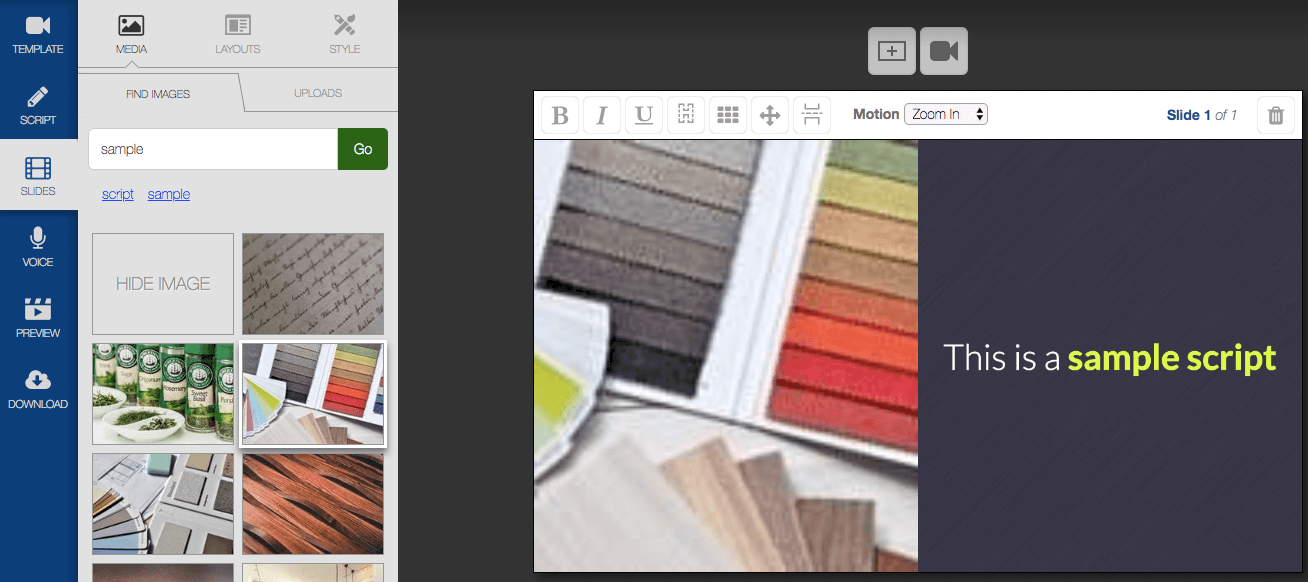Switch to the Style tab

coord(344,34)
